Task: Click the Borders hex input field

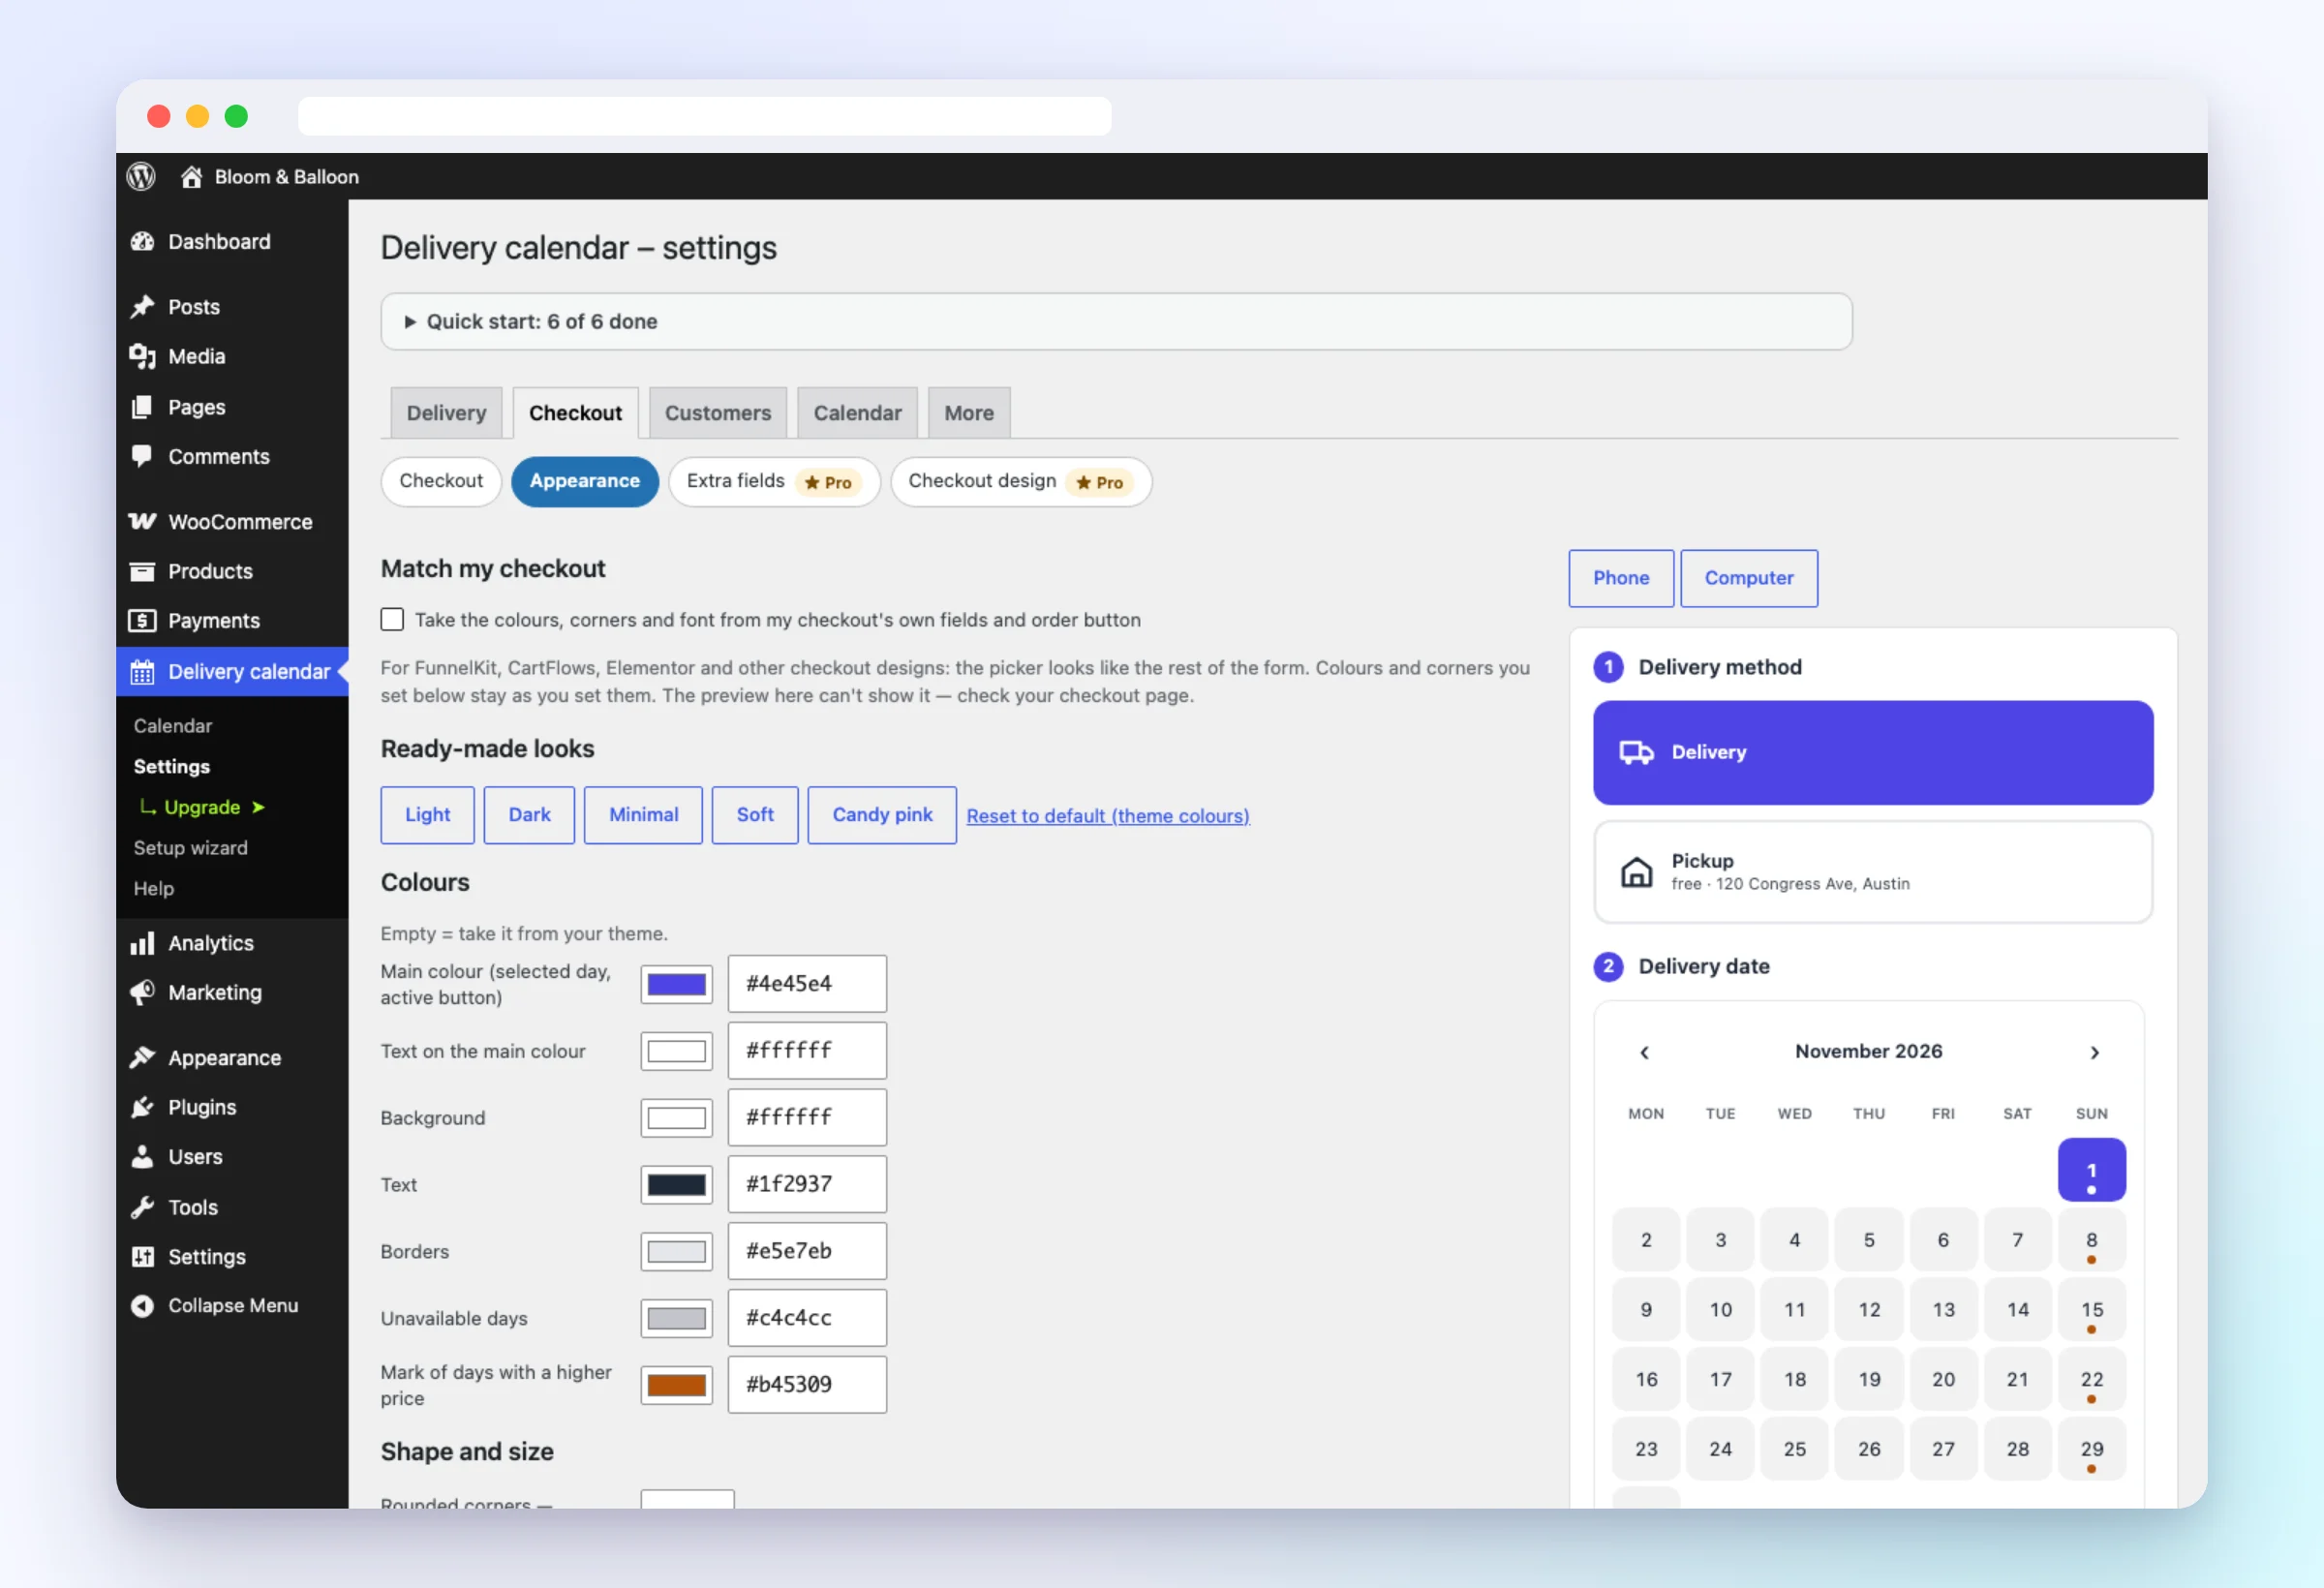Action: (807, 1251)
